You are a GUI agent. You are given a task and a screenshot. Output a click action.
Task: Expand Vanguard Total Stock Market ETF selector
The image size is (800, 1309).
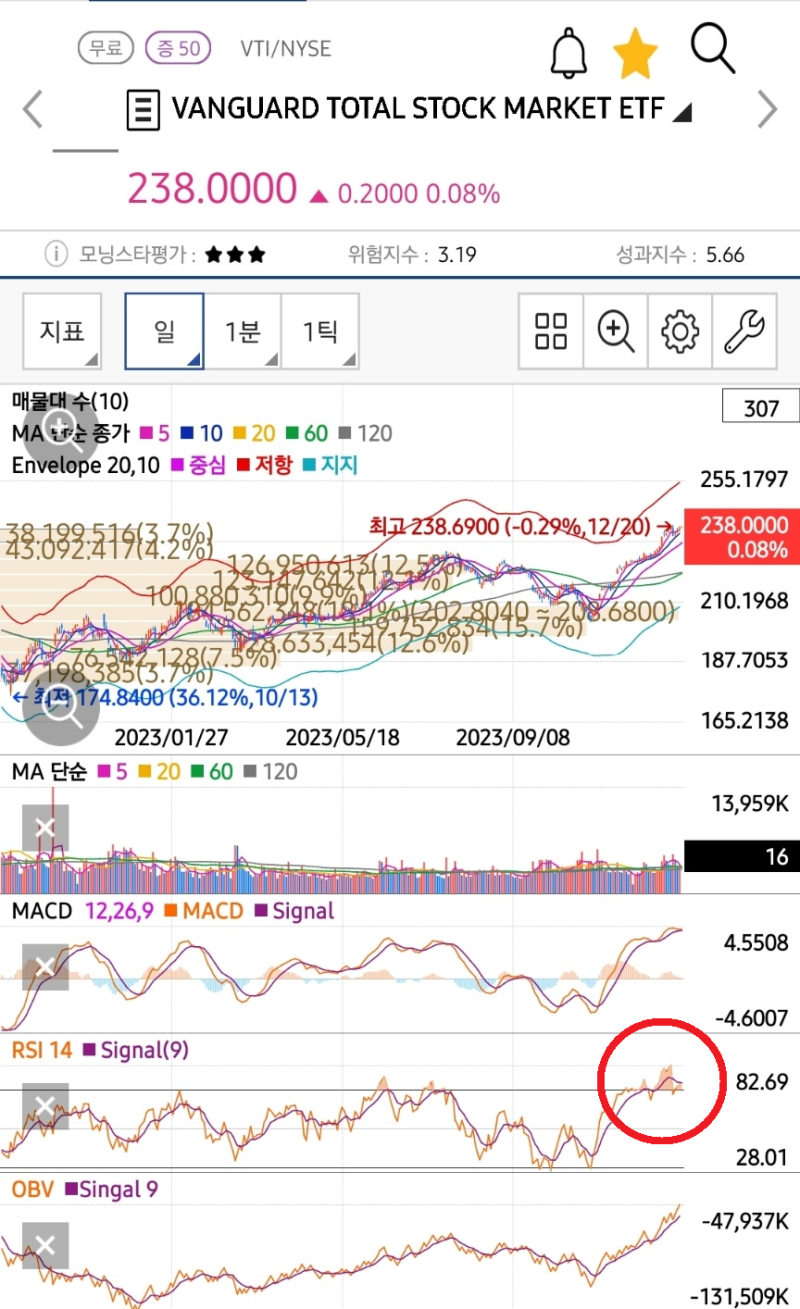tap(682, 113)
